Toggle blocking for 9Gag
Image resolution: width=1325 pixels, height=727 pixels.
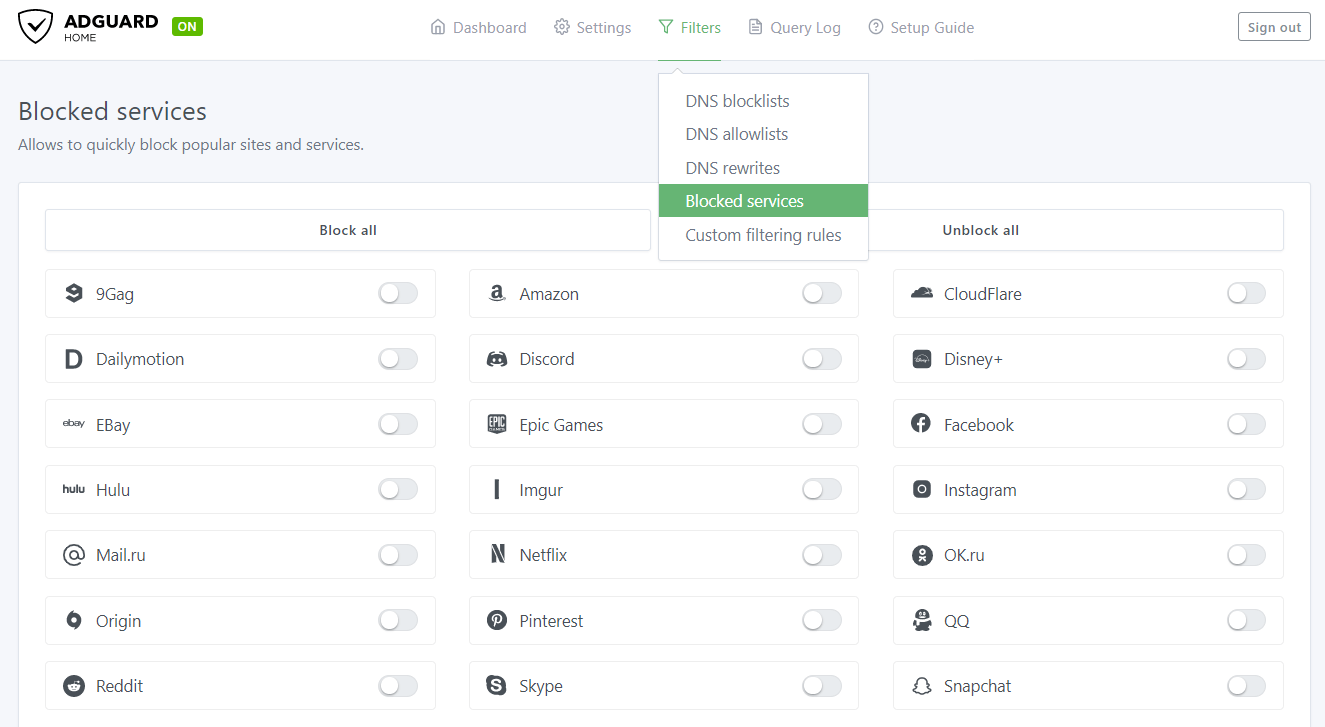click(x=398, y=293)
